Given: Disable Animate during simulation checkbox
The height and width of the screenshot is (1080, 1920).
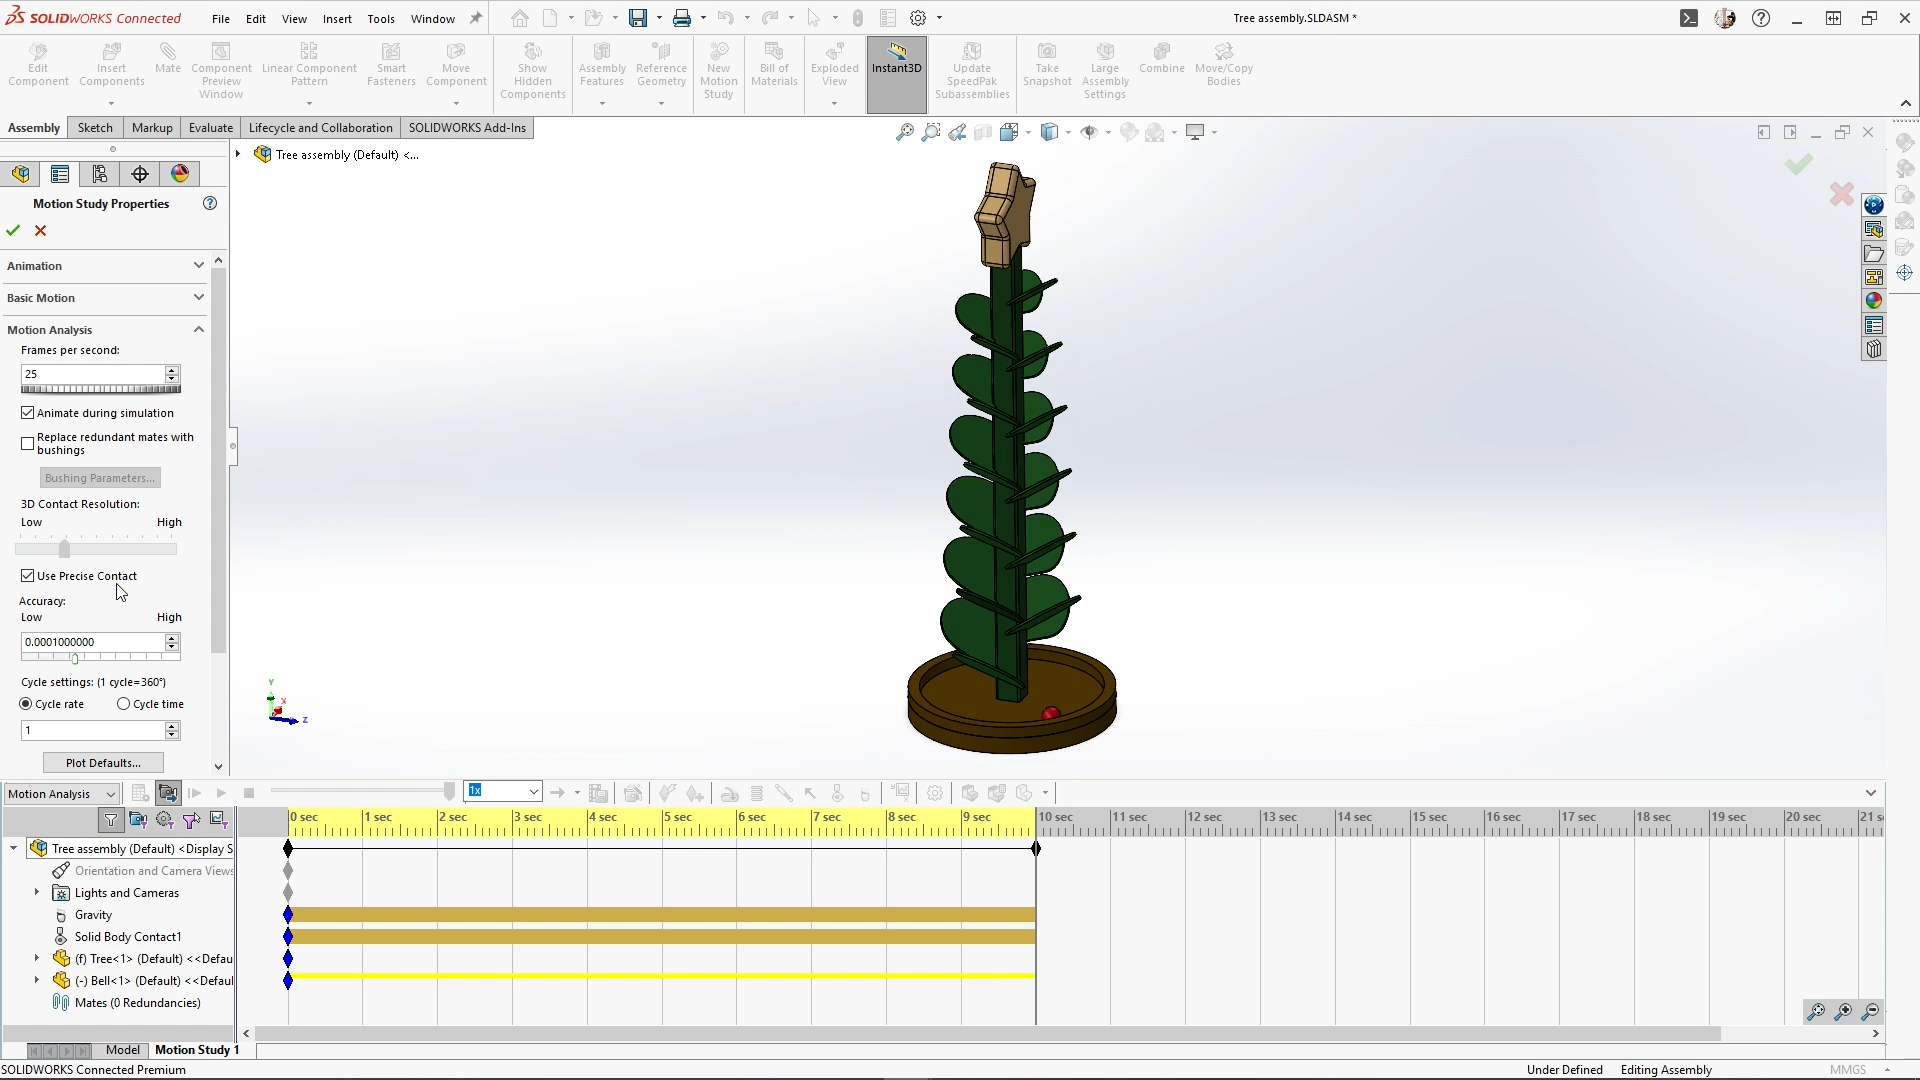Looking at the screenshot, I should click(28, 413).
